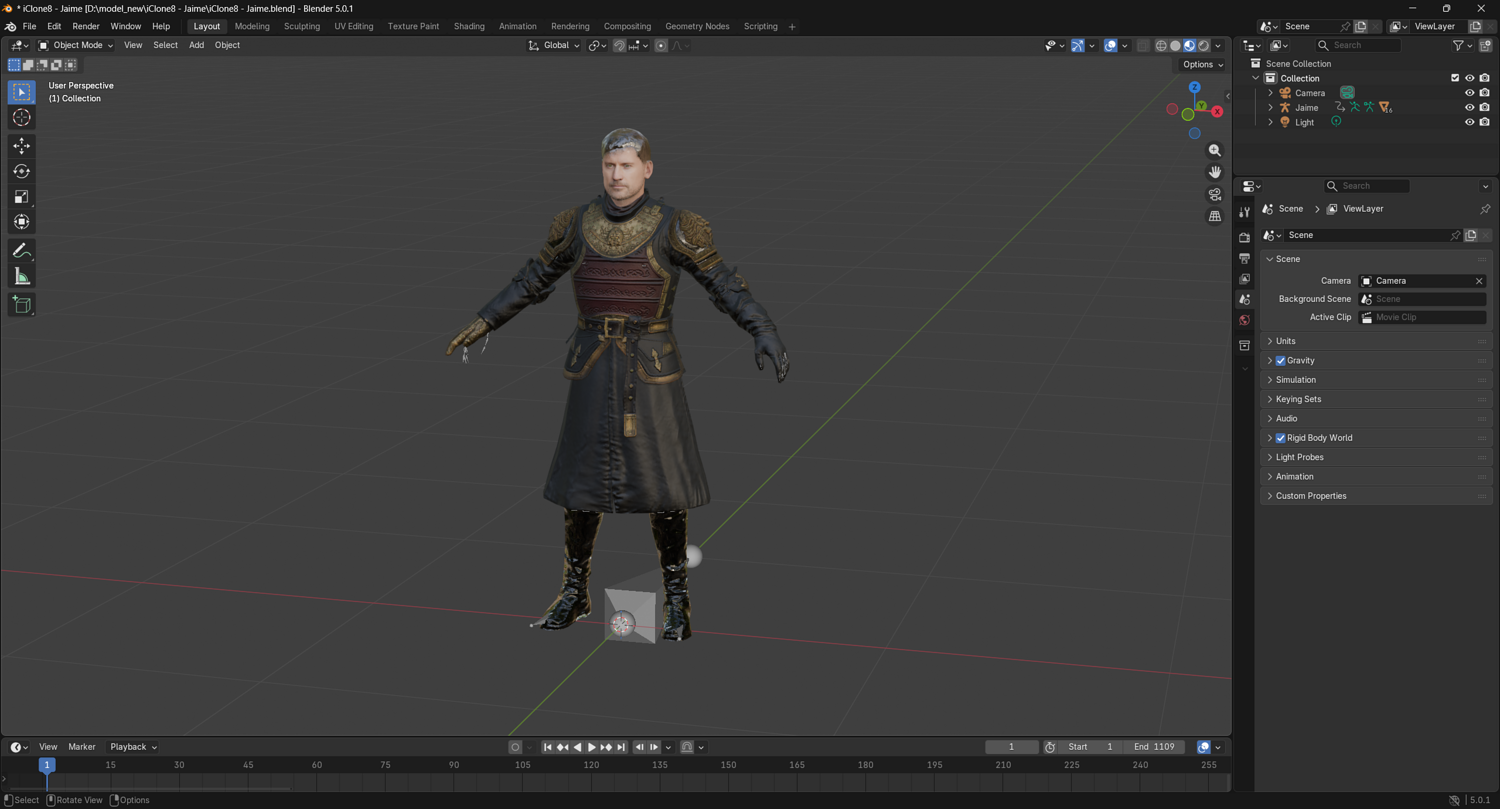The height and width of the screenshot is (809, 1500).
Task: Select the Transform tool
Action: pyautogui.click(x=22, y=222)
